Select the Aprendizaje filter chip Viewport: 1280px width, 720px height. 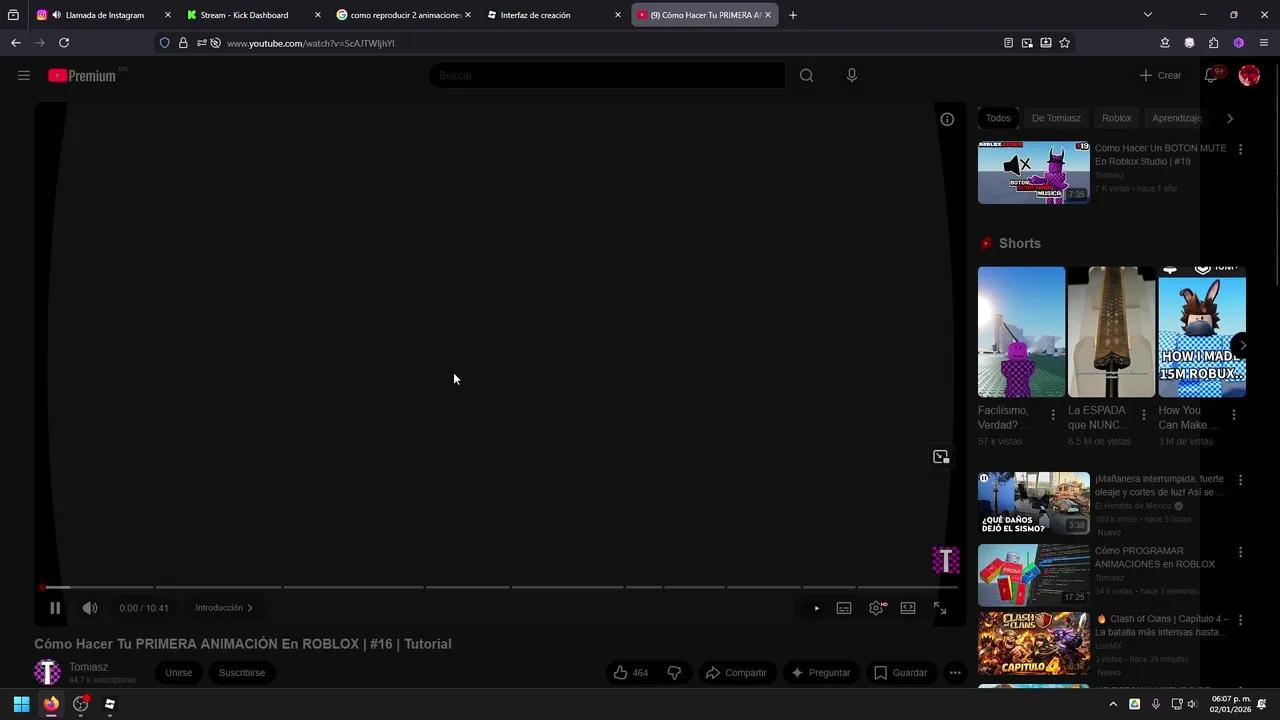coord(1176,118)
